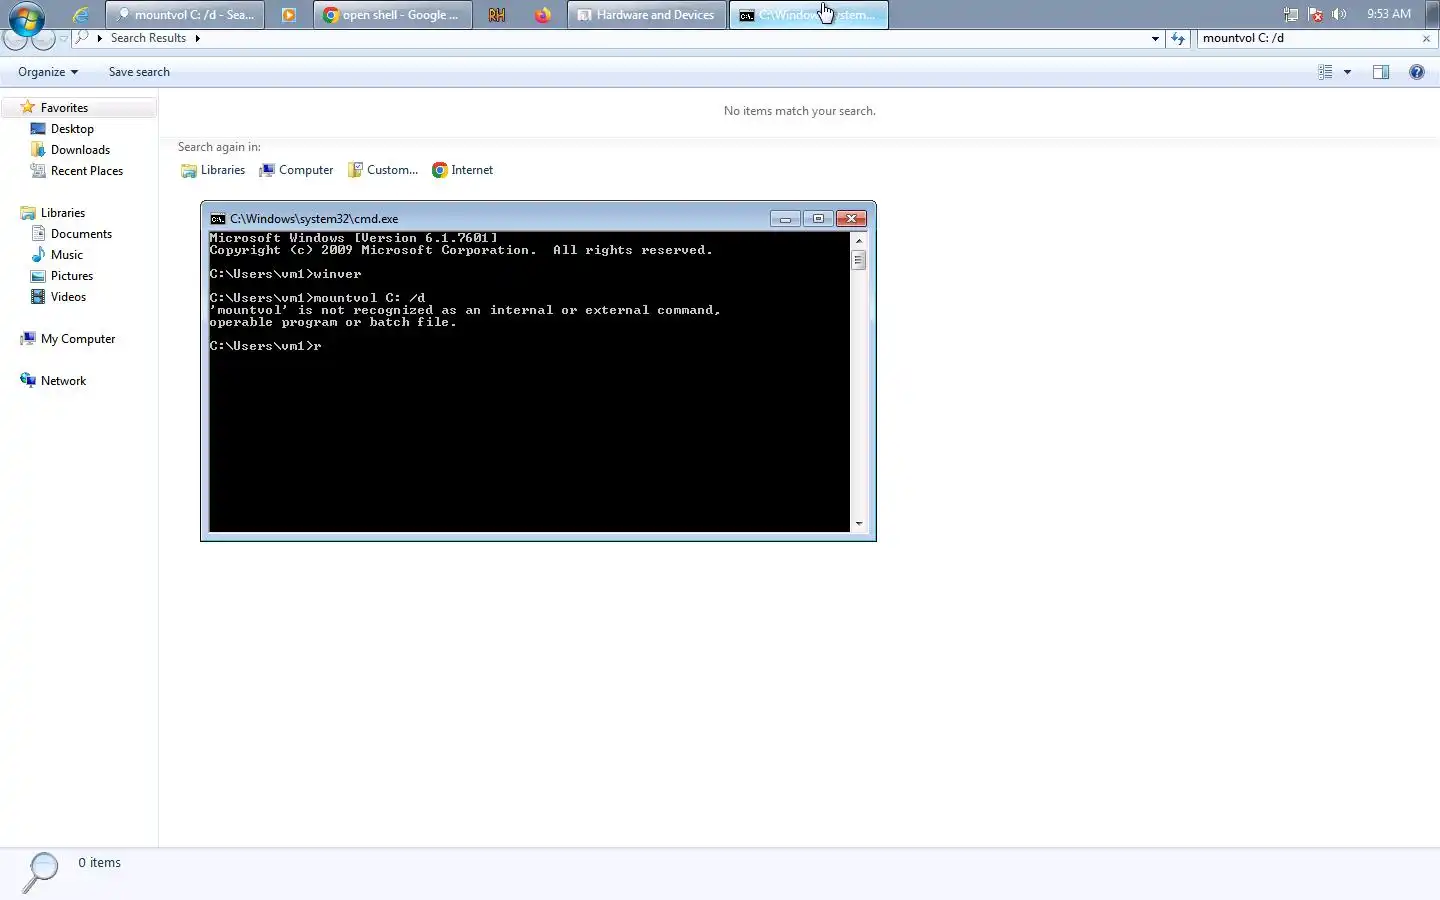The image size is (1440, 900).
Task: Open the volume speaker tray icon
Action: (x=1340, y=14)
